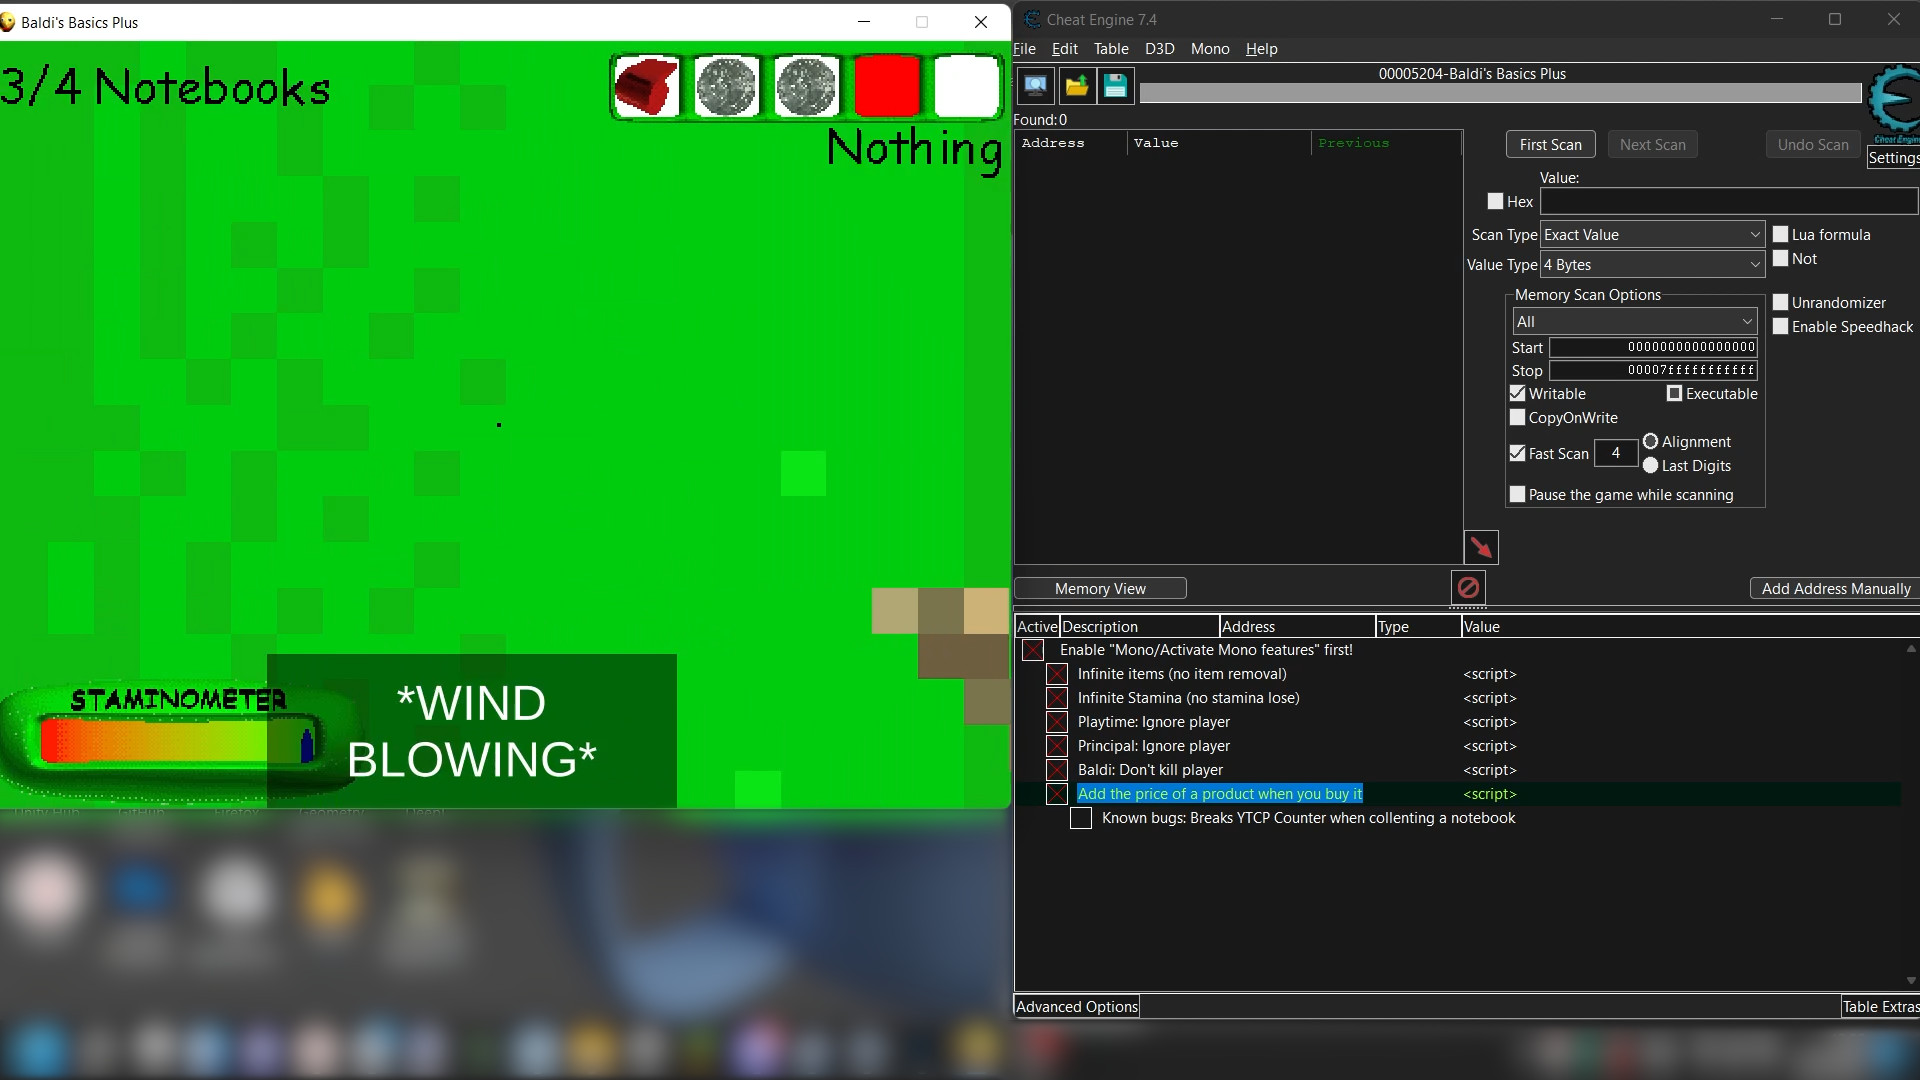
Task: Click the First Scan button
Action: pyautogui.click(x=1551, y=144)
